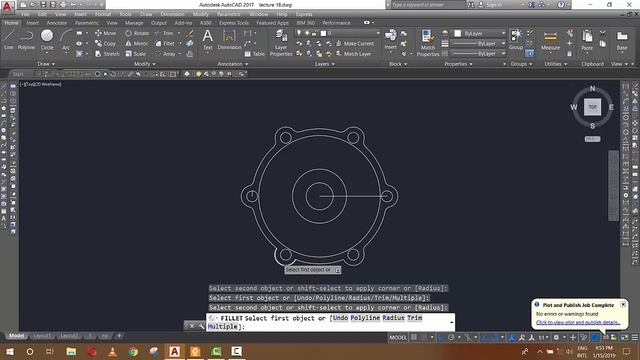The width and height of the screenshot is (640, 360).
Task: Expand the Properties panel
Action: pyautogui.click(x=458, y=64)
